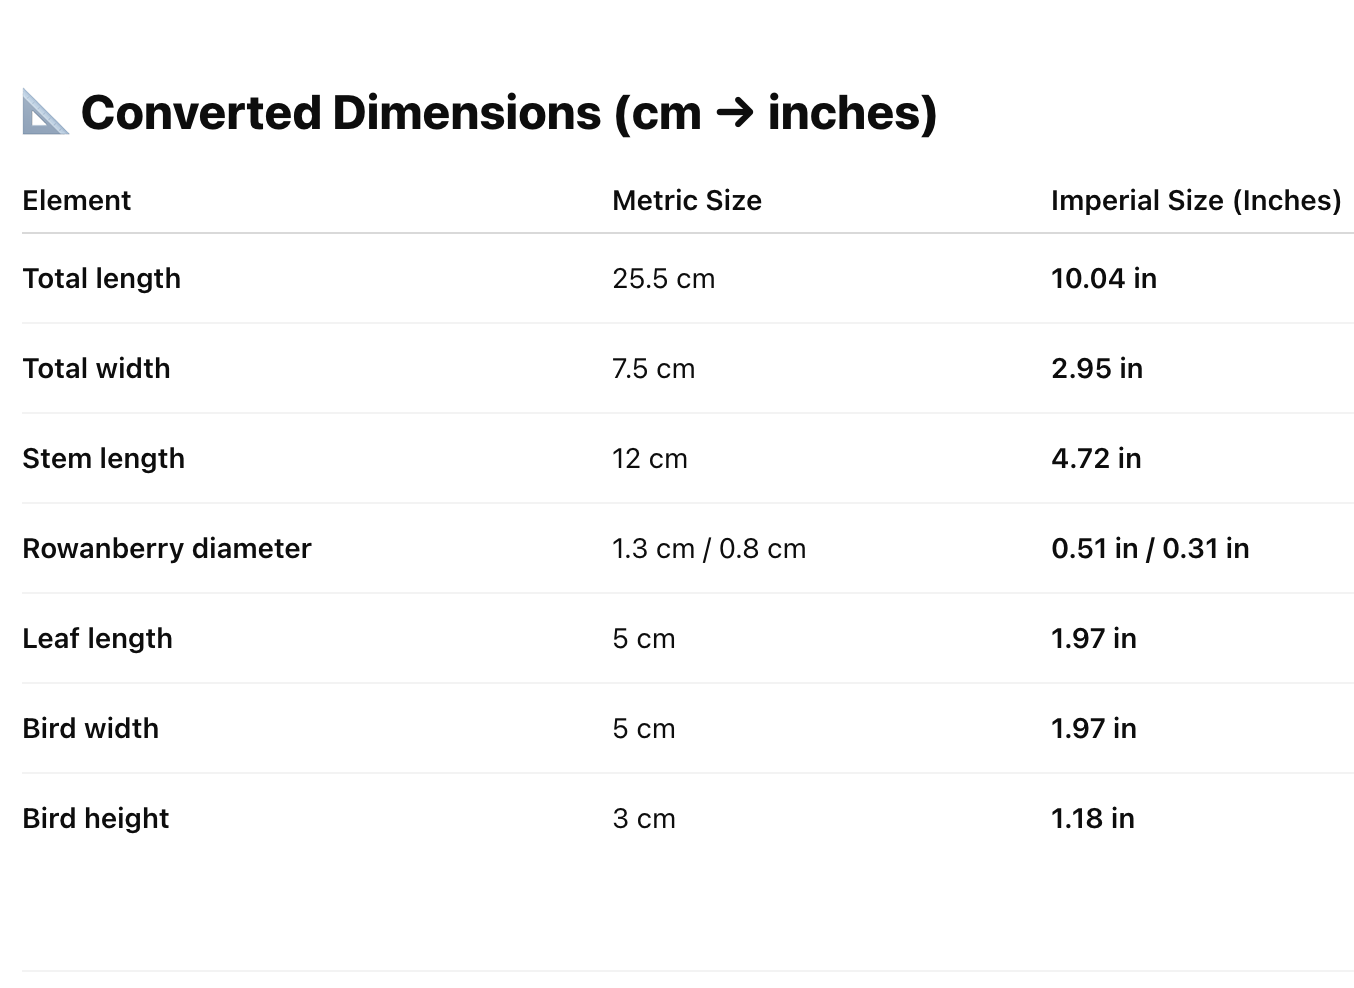Select the Total width row label

(96, 368)
